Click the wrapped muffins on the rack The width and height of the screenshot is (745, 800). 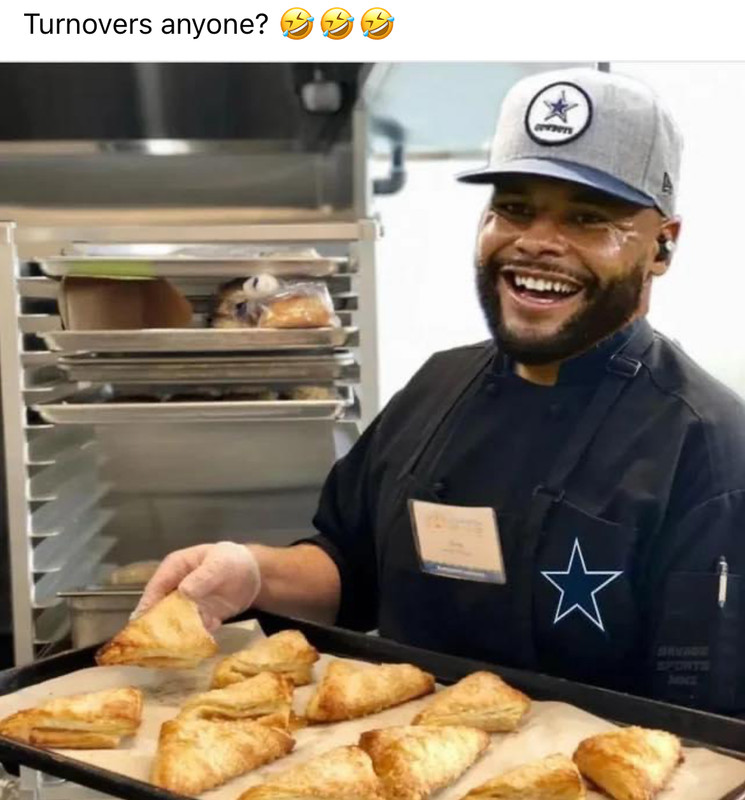point(276,302)
